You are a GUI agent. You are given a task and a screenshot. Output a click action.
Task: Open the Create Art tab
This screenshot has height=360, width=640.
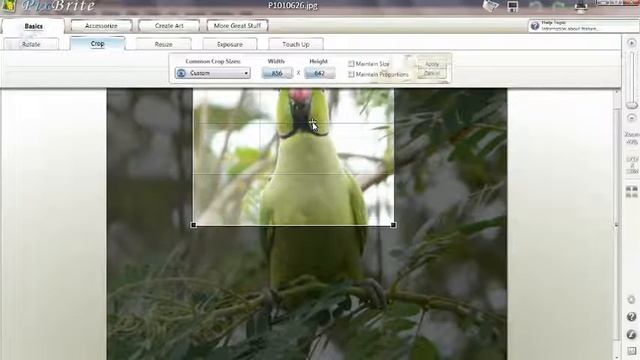point(169,26)
